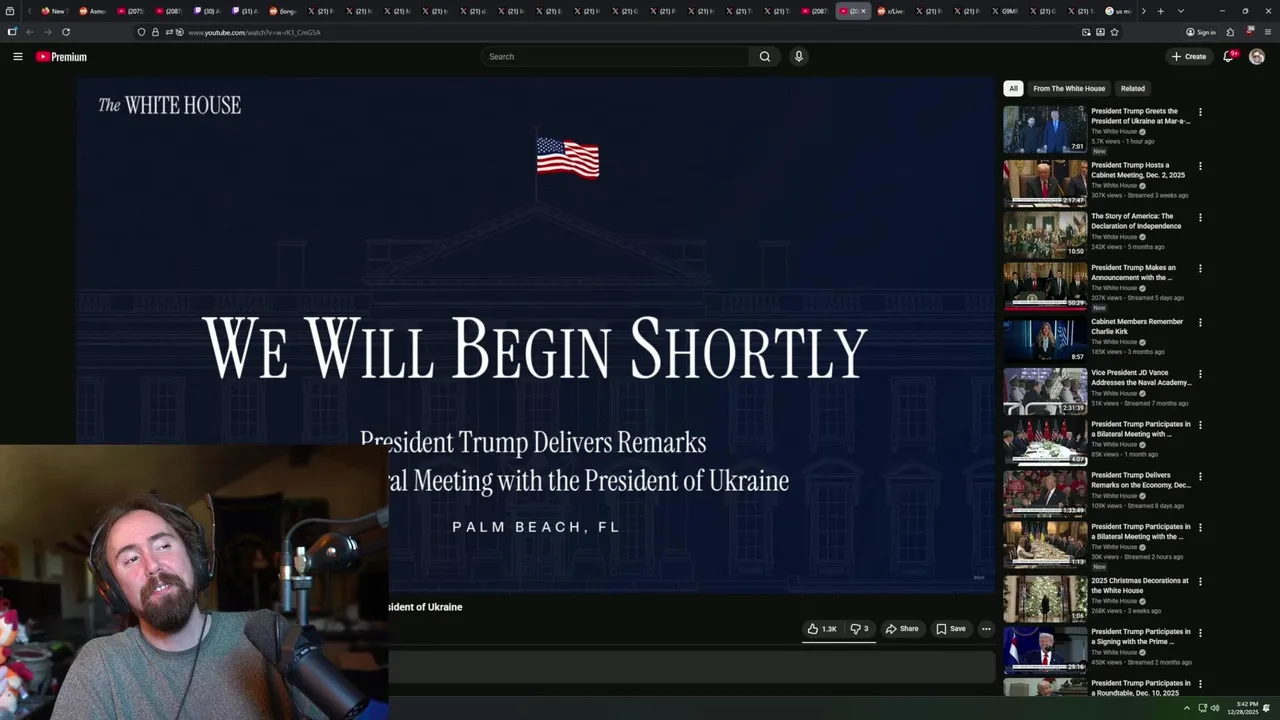Open options for Greets President of Ukraine video
The height and width of the screenshot is (720, 1280).
1200,112
